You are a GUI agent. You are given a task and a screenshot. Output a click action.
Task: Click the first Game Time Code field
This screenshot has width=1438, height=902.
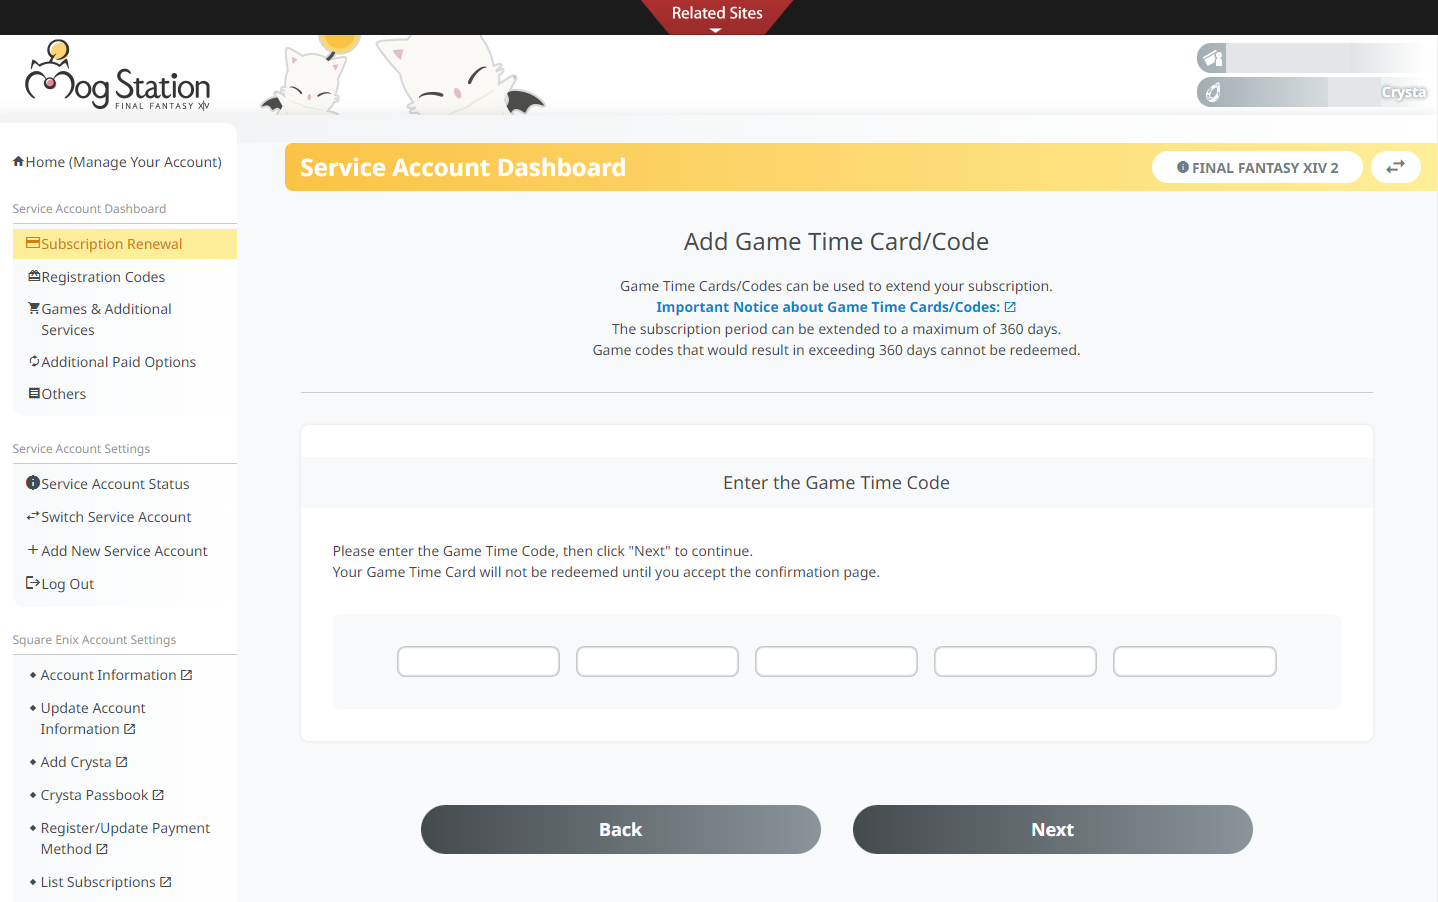[x=478, y=661]
